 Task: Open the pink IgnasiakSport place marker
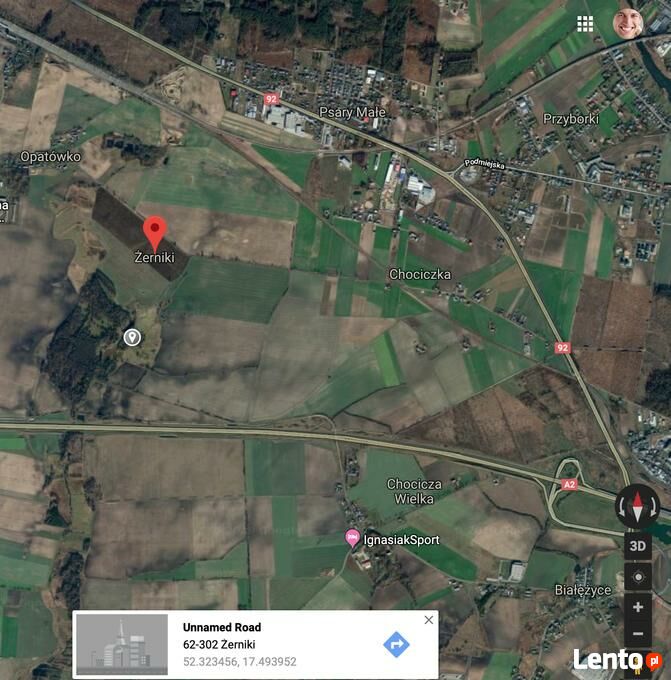352,538
